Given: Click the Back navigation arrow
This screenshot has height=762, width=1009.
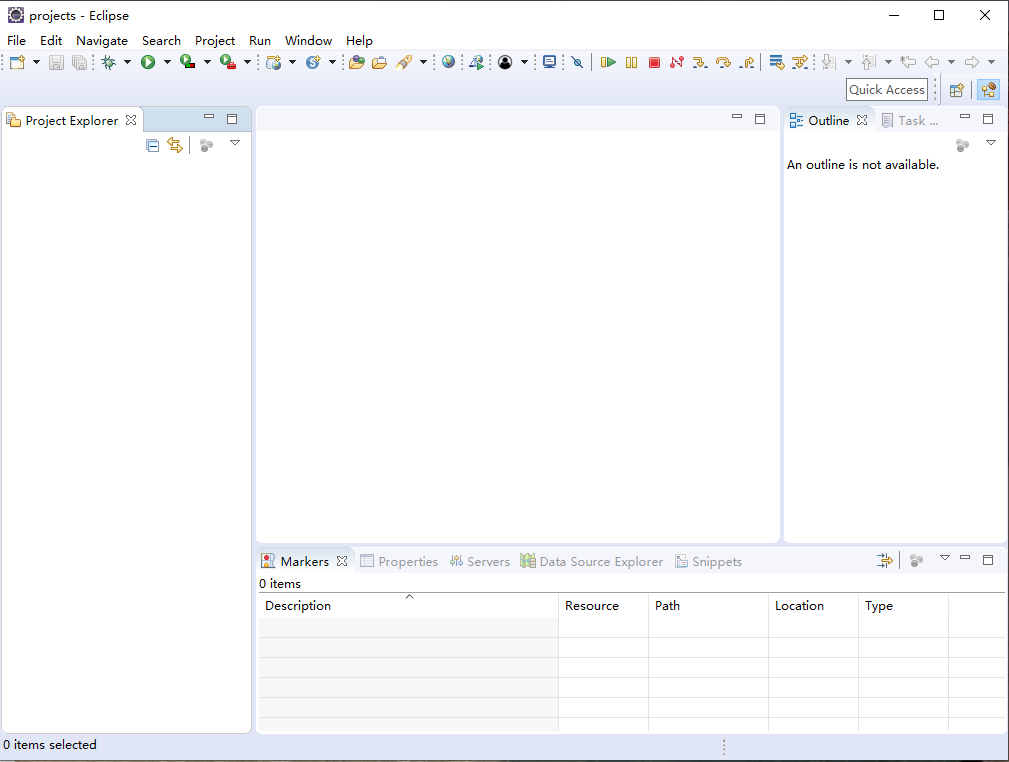Looking at the screenshot, I should click(x=932, y=62).
